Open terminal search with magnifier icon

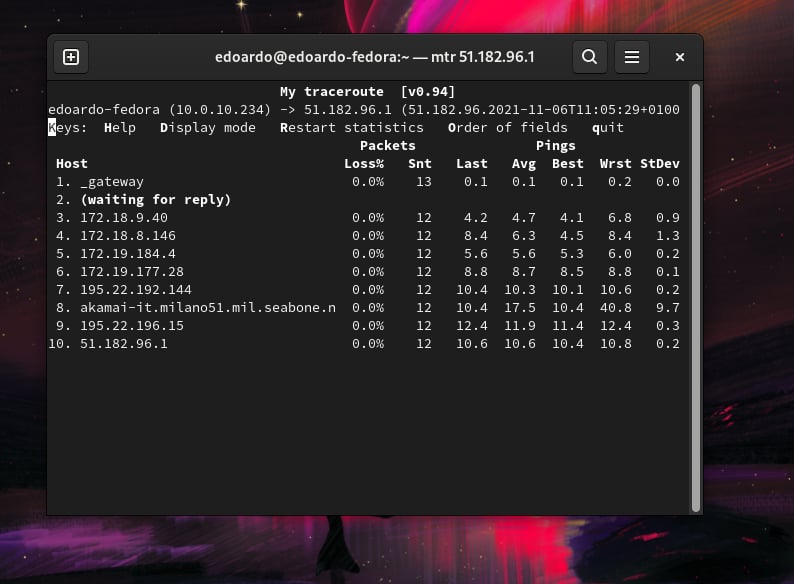coord(590,57)
